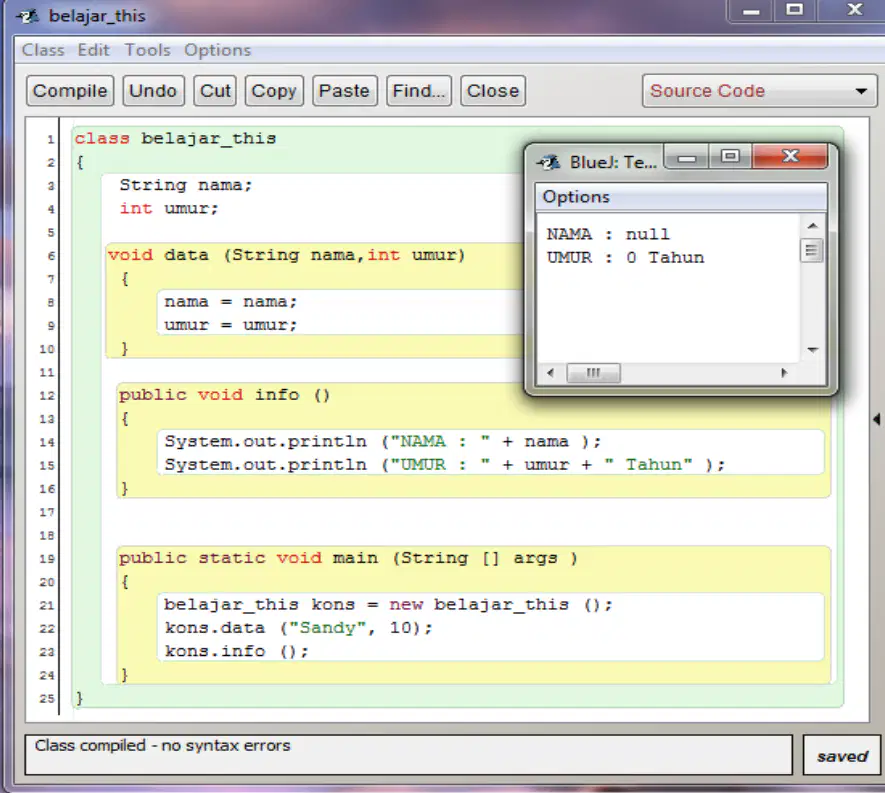Click code line 'nama = nama;'
This screenshot has height=793, width=885.
tap(230, 302)
